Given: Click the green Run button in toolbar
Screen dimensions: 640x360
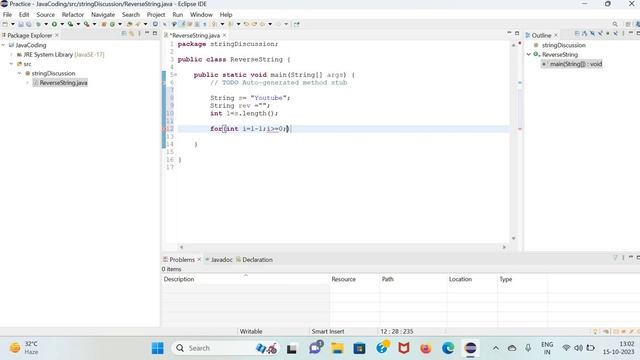Looking at the screenshot, I should pos(54,24).
